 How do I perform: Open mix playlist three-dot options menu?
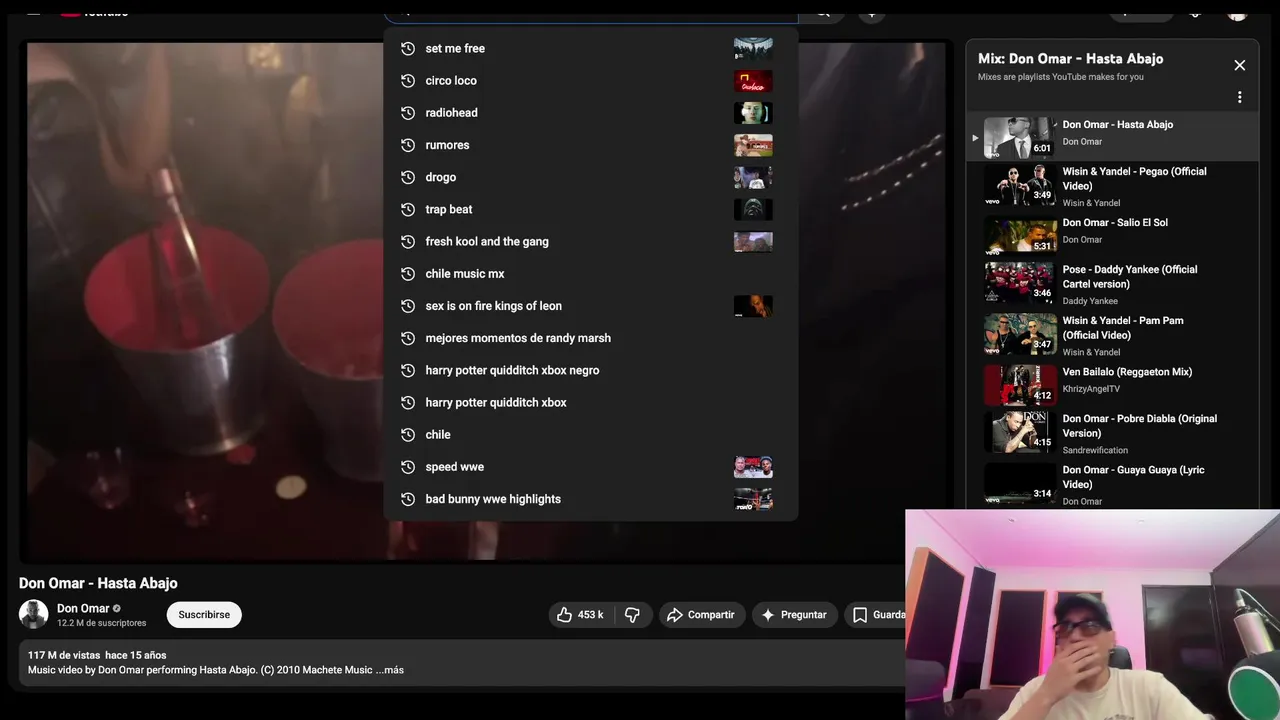1239,98
